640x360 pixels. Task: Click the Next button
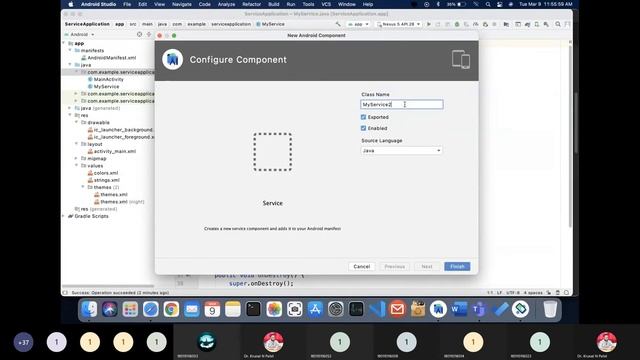tap(427, 267)
